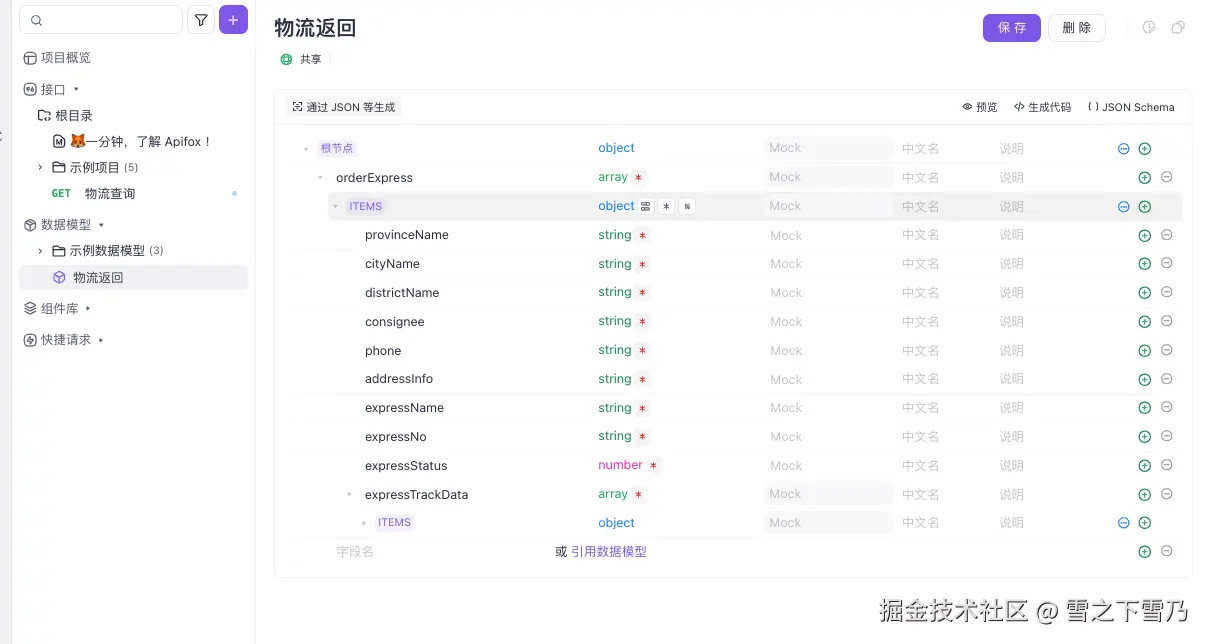The image size is (1209, 644).
Task: Click the overlapping-shapes icon at top right
Action: 1178,27
